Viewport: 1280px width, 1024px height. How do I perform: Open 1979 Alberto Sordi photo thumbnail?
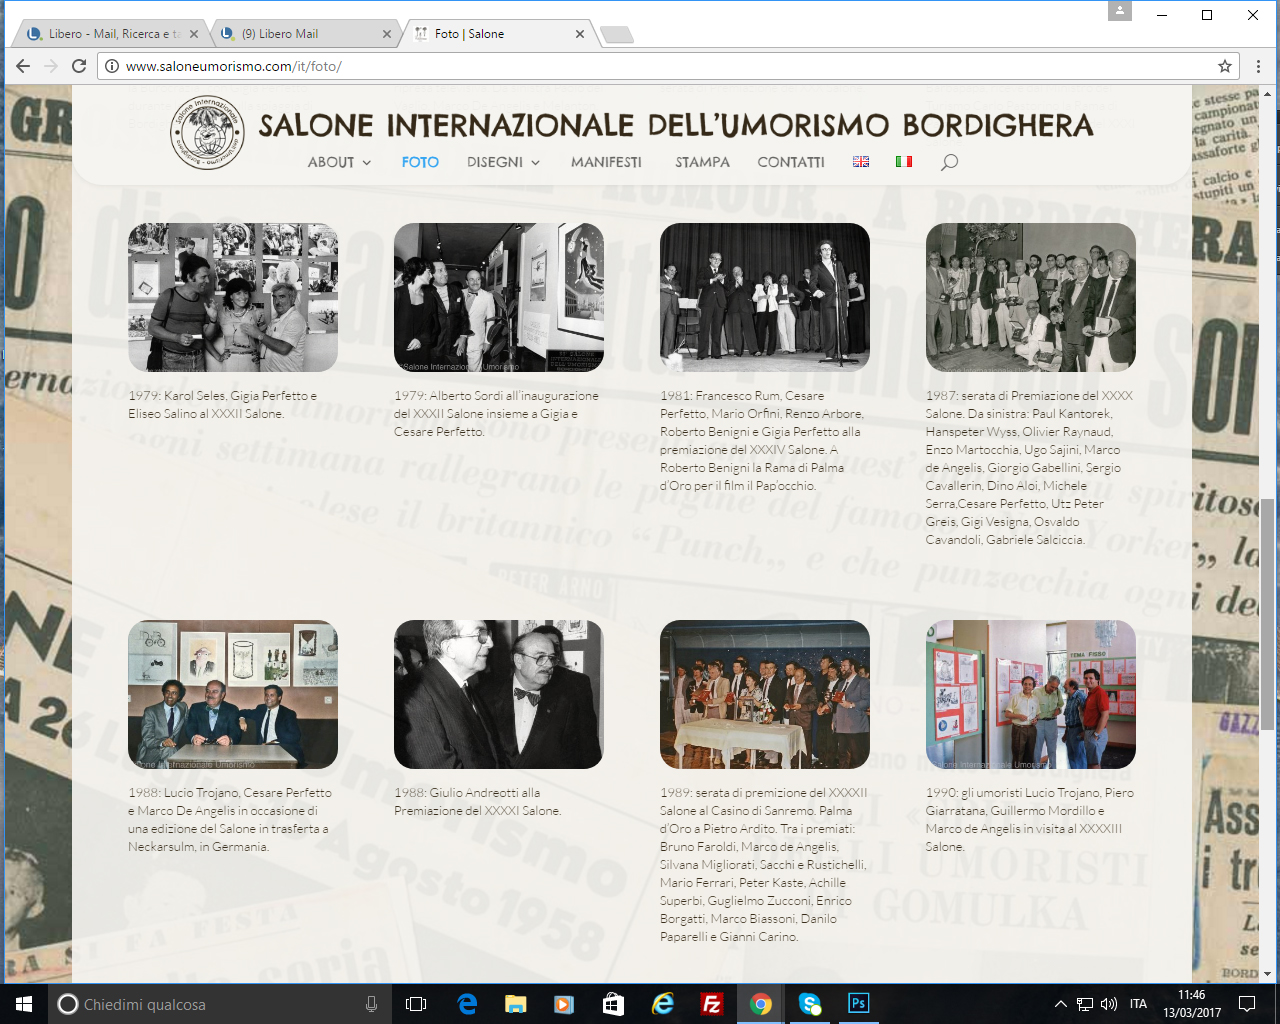499,297
